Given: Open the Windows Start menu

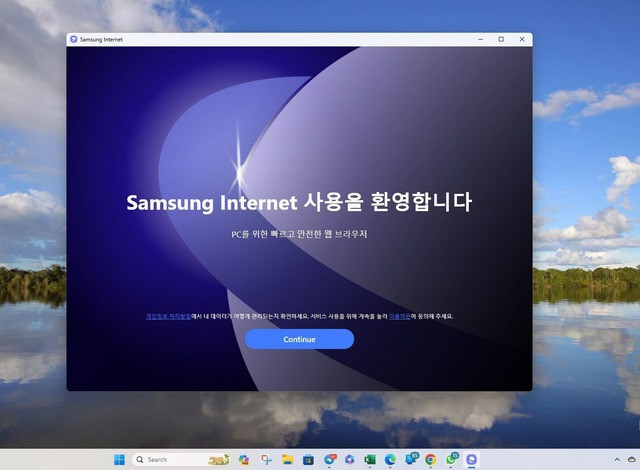Looking at the screenshot, I should (x=120, y=460).
